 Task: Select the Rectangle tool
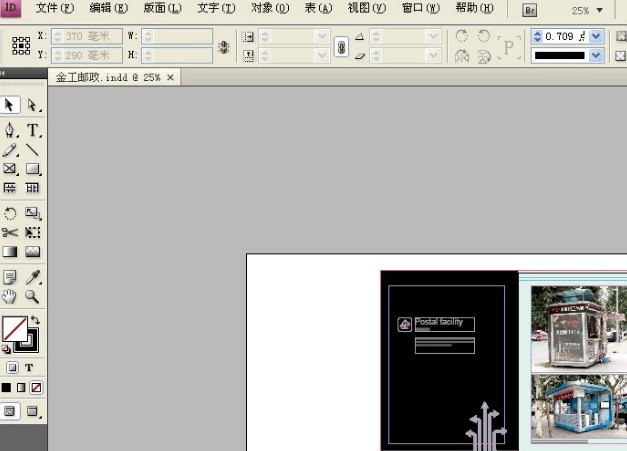pyautogui.click(x=32, y=169)
